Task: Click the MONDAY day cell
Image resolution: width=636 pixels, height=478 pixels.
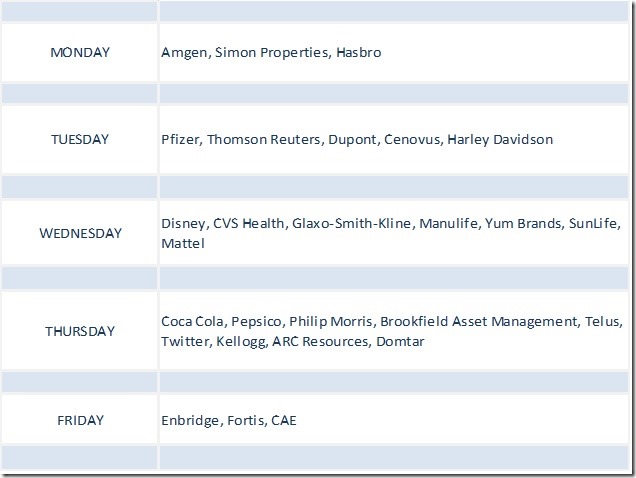Action: pos(79,52)
